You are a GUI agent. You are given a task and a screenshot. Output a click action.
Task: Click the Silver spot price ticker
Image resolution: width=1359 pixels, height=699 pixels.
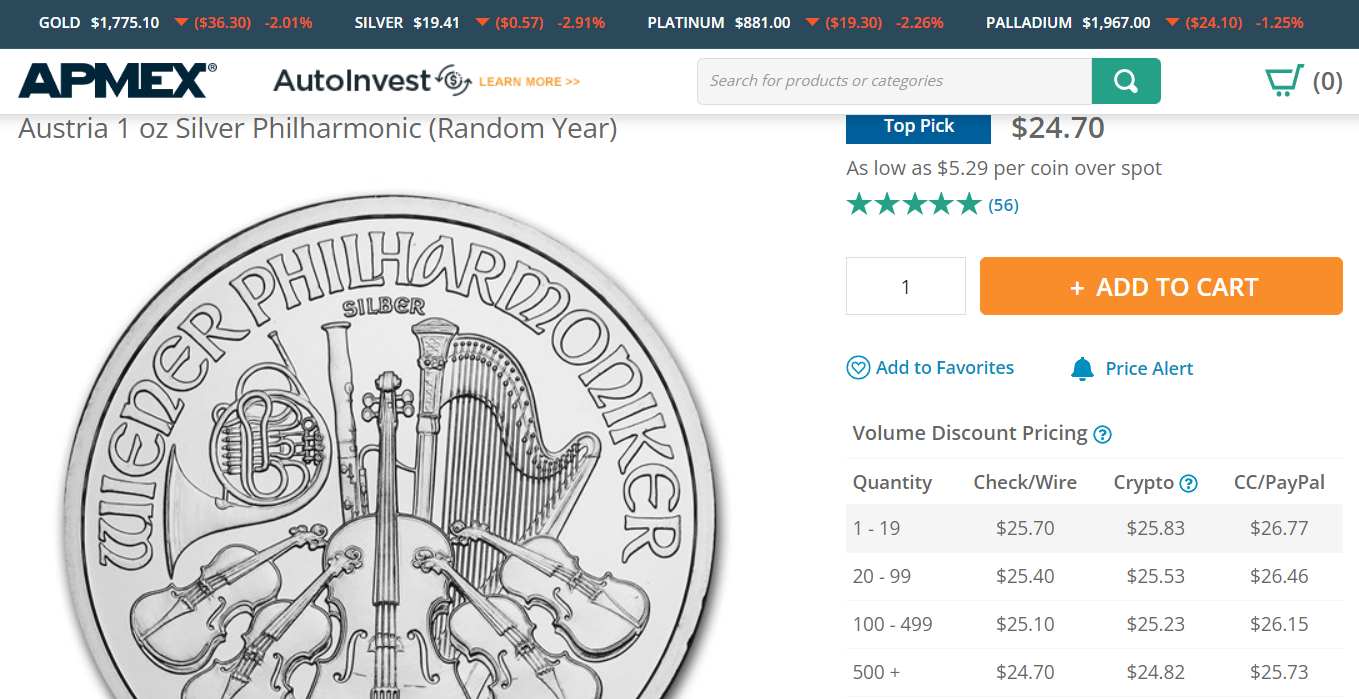coord(479,22)
